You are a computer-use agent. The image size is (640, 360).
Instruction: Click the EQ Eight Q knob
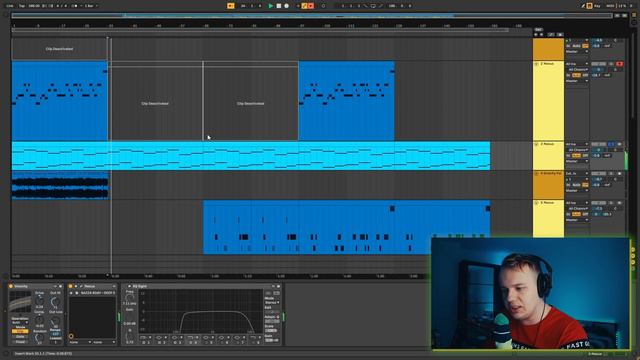click(129, 336)
